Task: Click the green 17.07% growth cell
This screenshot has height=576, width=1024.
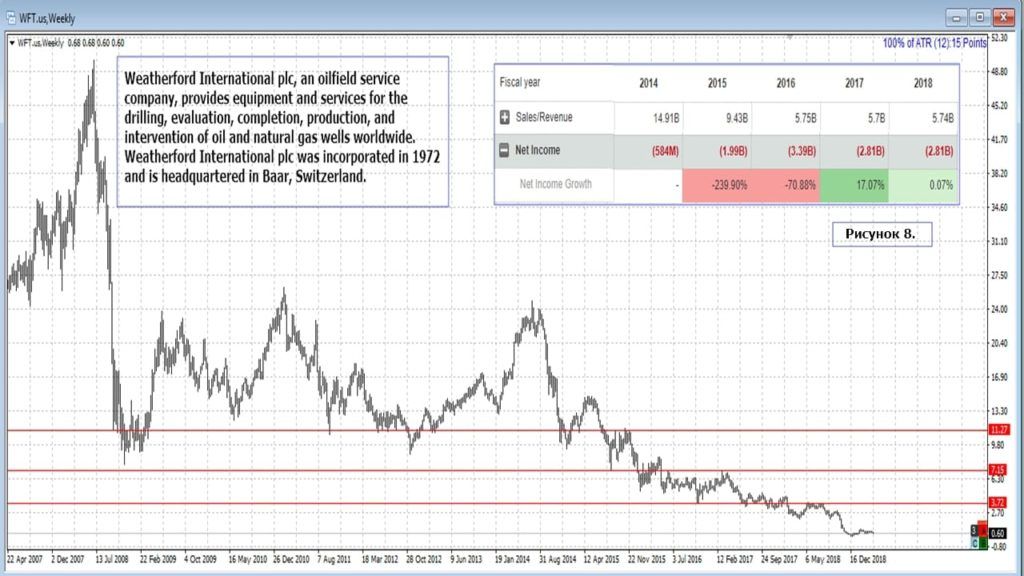Action: click(x=854, y=184)
